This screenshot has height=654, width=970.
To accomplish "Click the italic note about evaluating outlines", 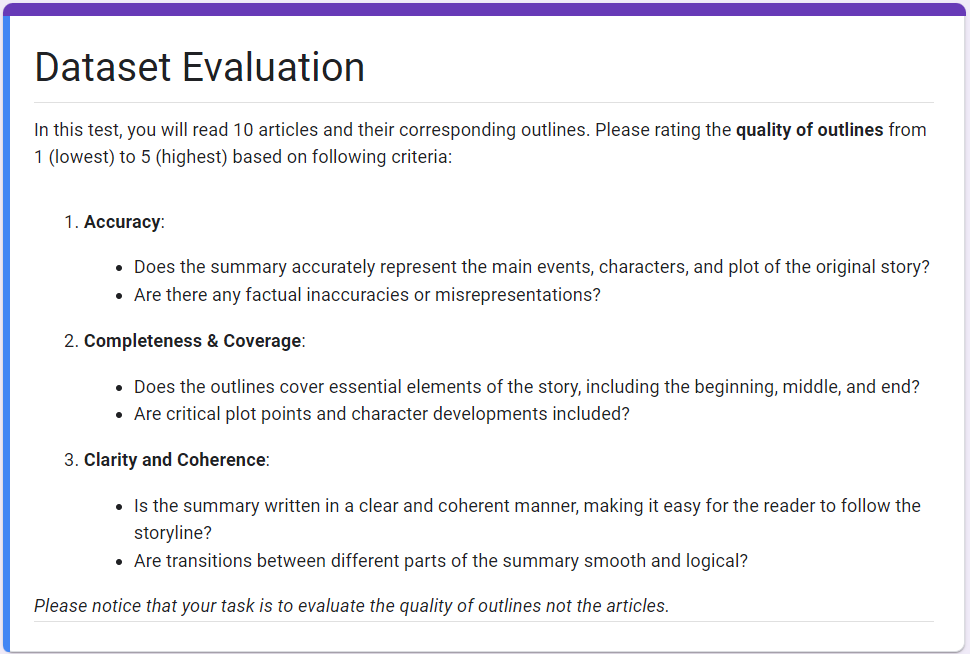I will coord(351,605).
